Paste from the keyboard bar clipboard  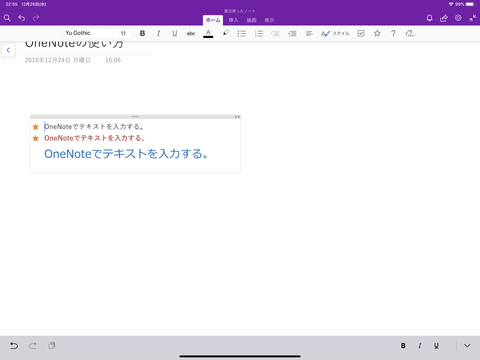click(x=51, y=346)
